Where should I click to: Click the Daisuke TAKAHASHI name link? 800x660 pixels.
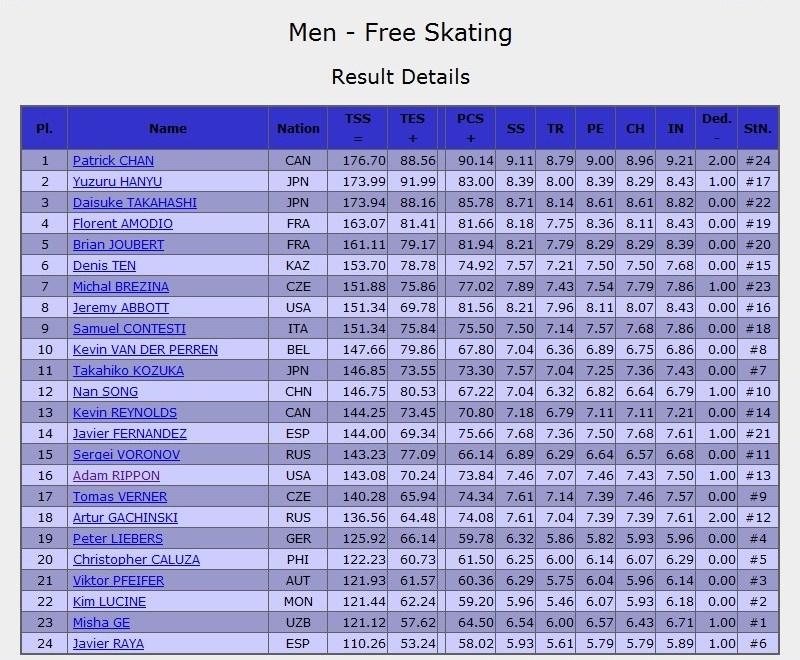pyautogui.click(x=135, y=202)
